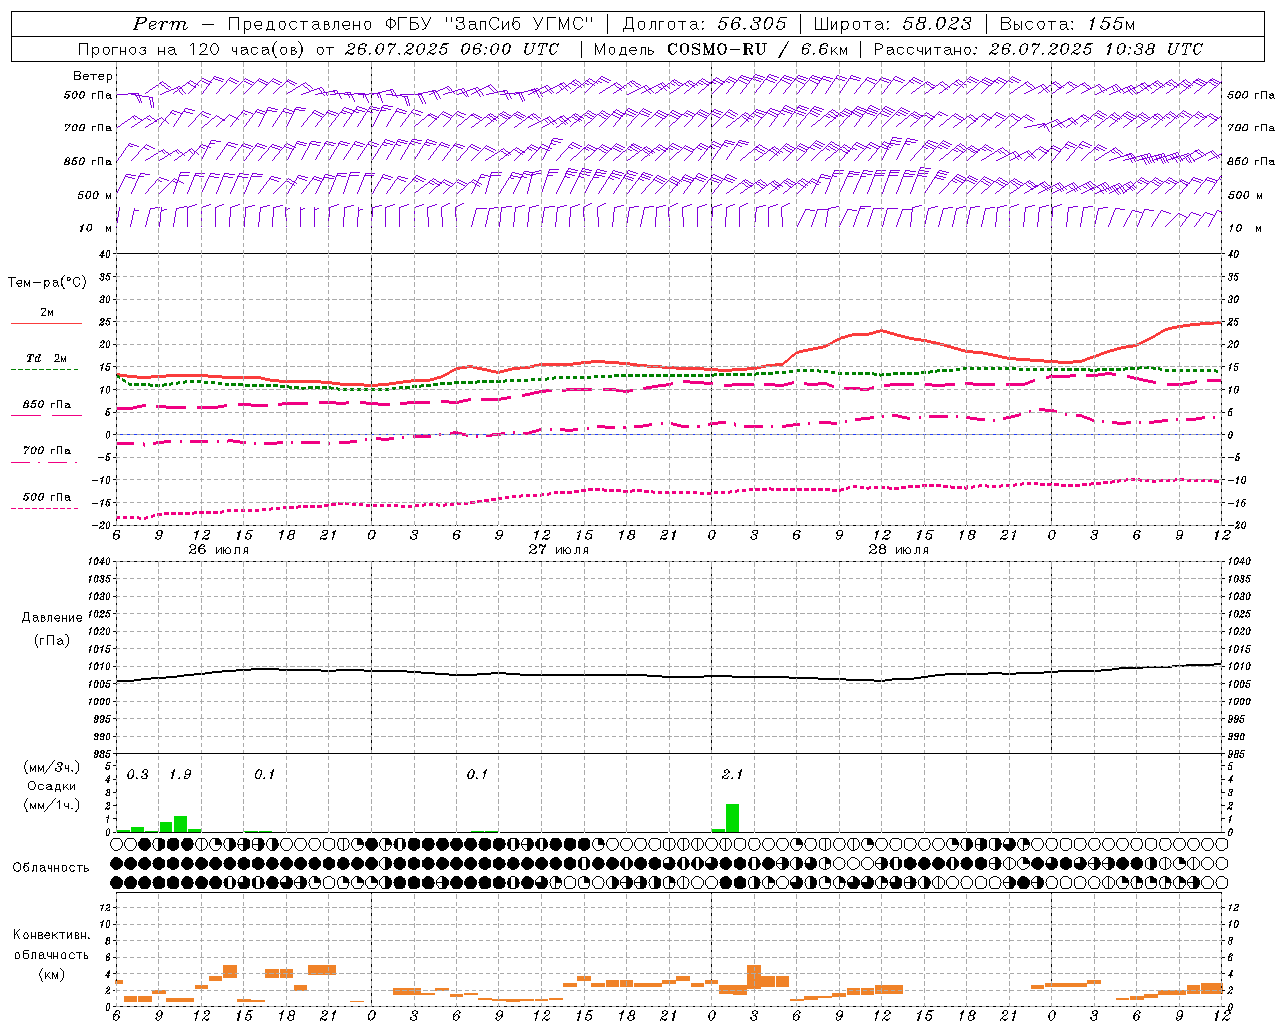The width and height of the screenshot is (1280, 1024).
Task: Click "700 гПа" in the temperature legend
Action: pyautogui.click(x=47, y=450)
